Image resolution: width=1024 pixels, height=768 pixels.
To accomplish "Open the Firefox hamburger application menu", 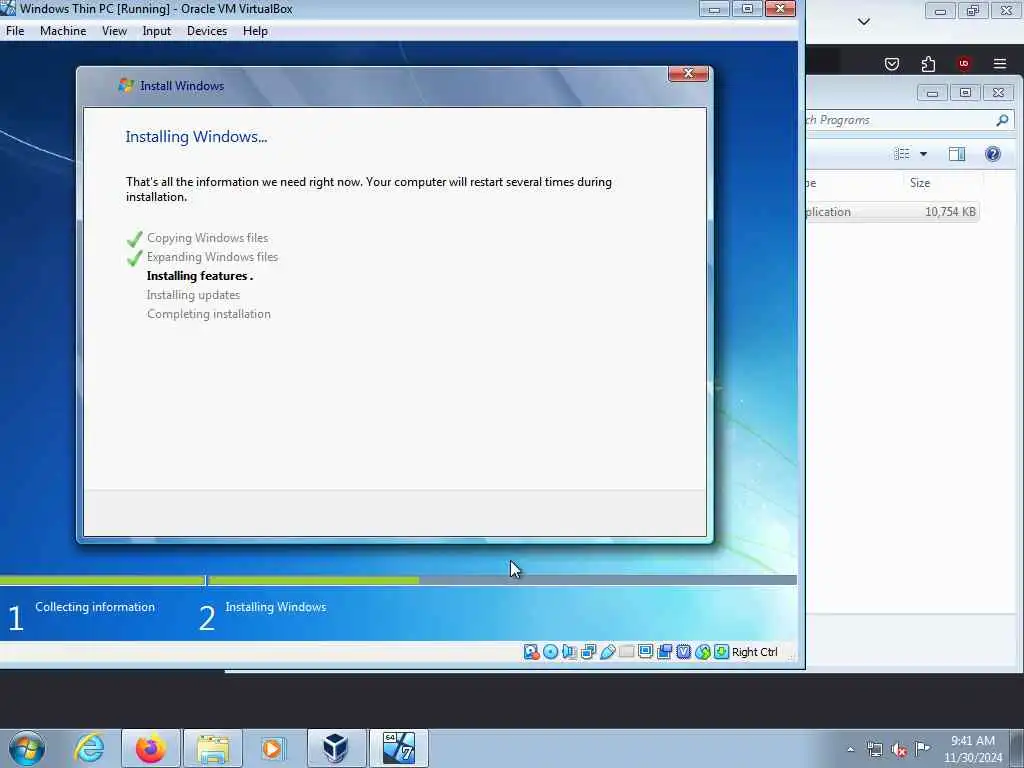I will tap(1000, 63).
